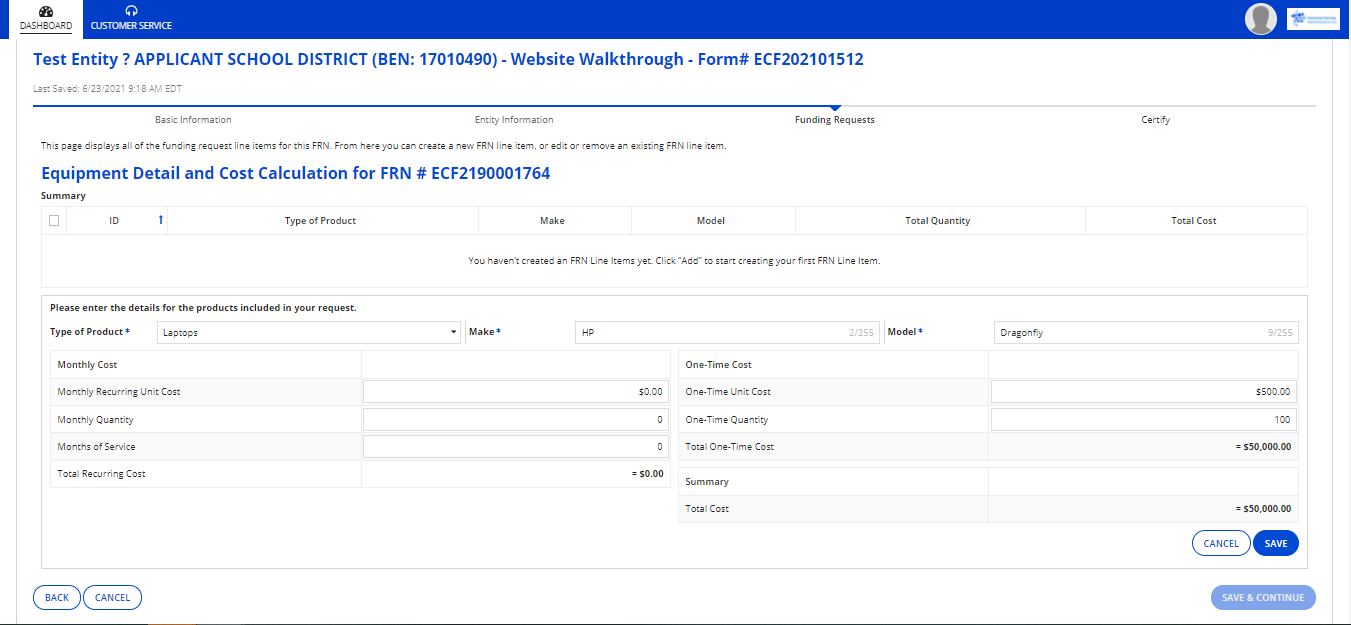1351x625 pixels.
Task: Click the Universal Service logo
Action: coord(1313,19)
